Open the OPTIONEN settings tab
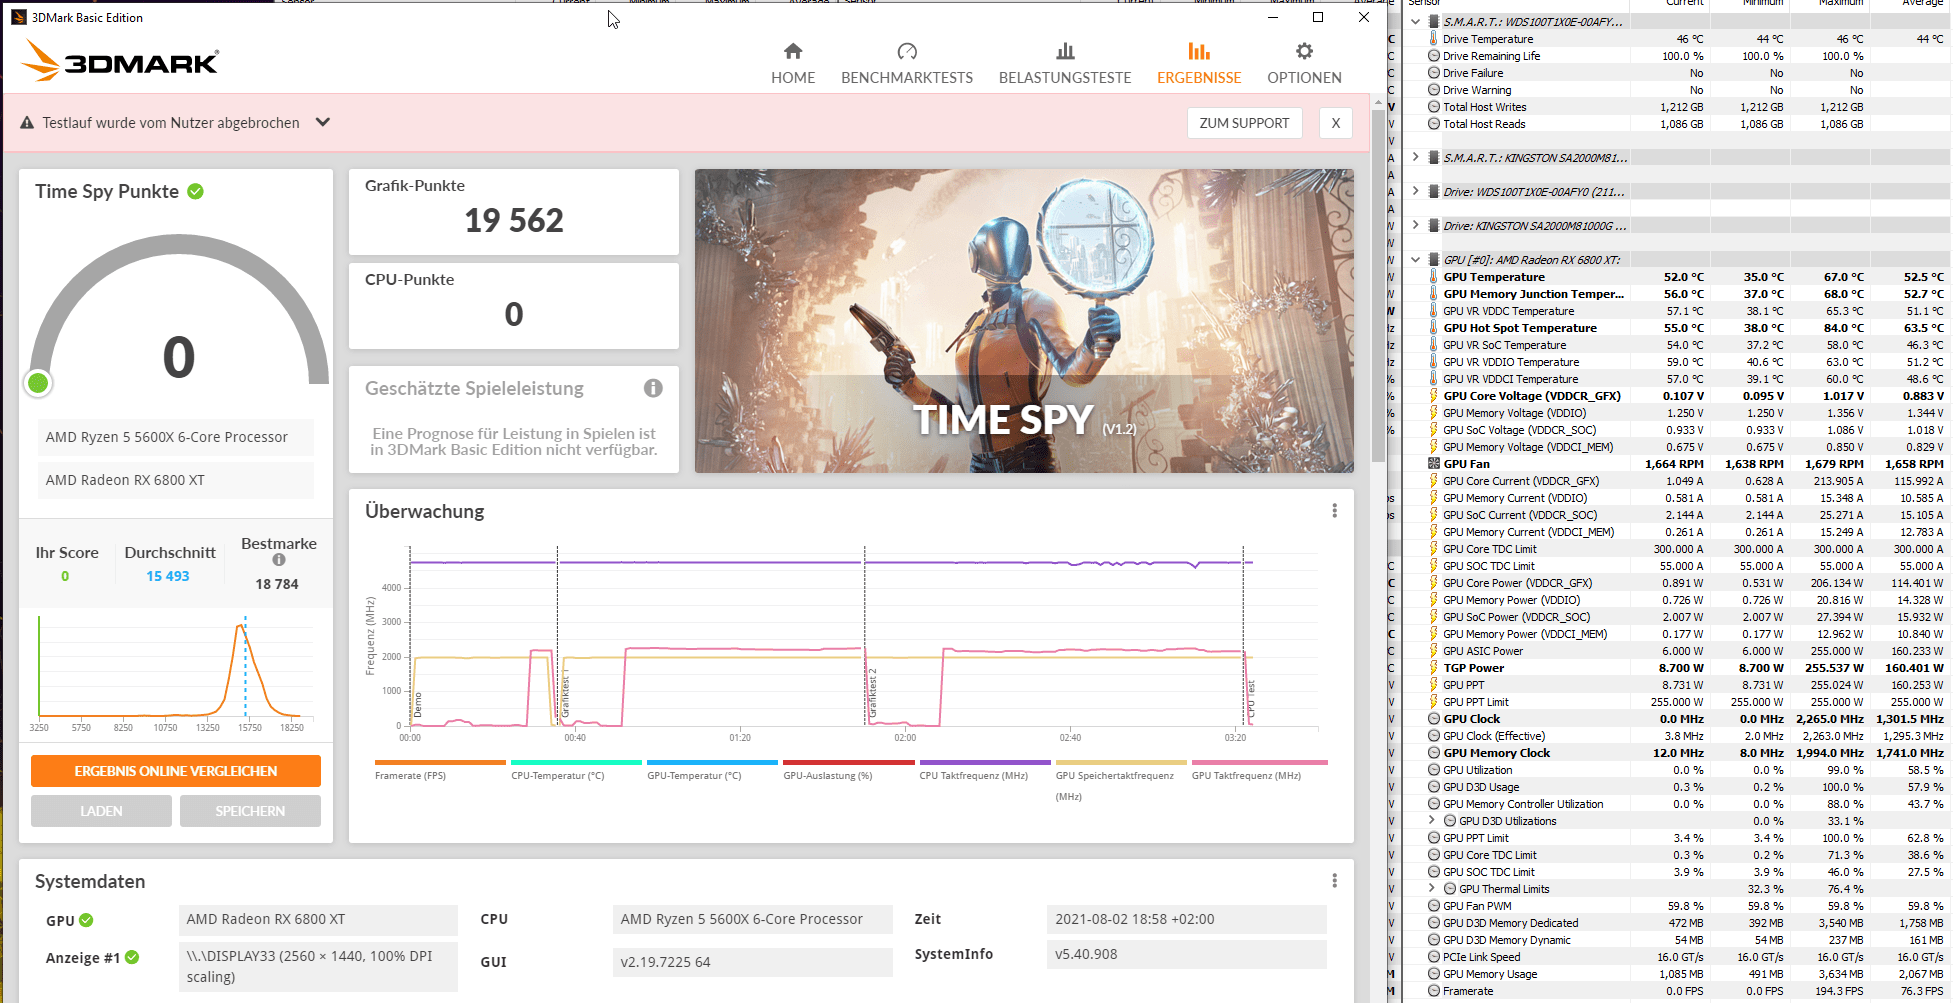Image resolution: width=1953 pixels, height=1003 pixels. [x=1304, y=64]
